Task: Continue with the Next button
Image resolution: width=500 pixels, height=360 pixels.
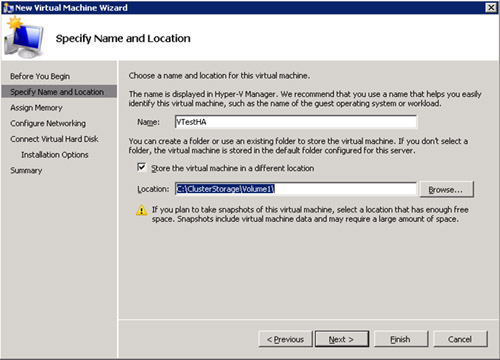Action: (x=342, y=339)
